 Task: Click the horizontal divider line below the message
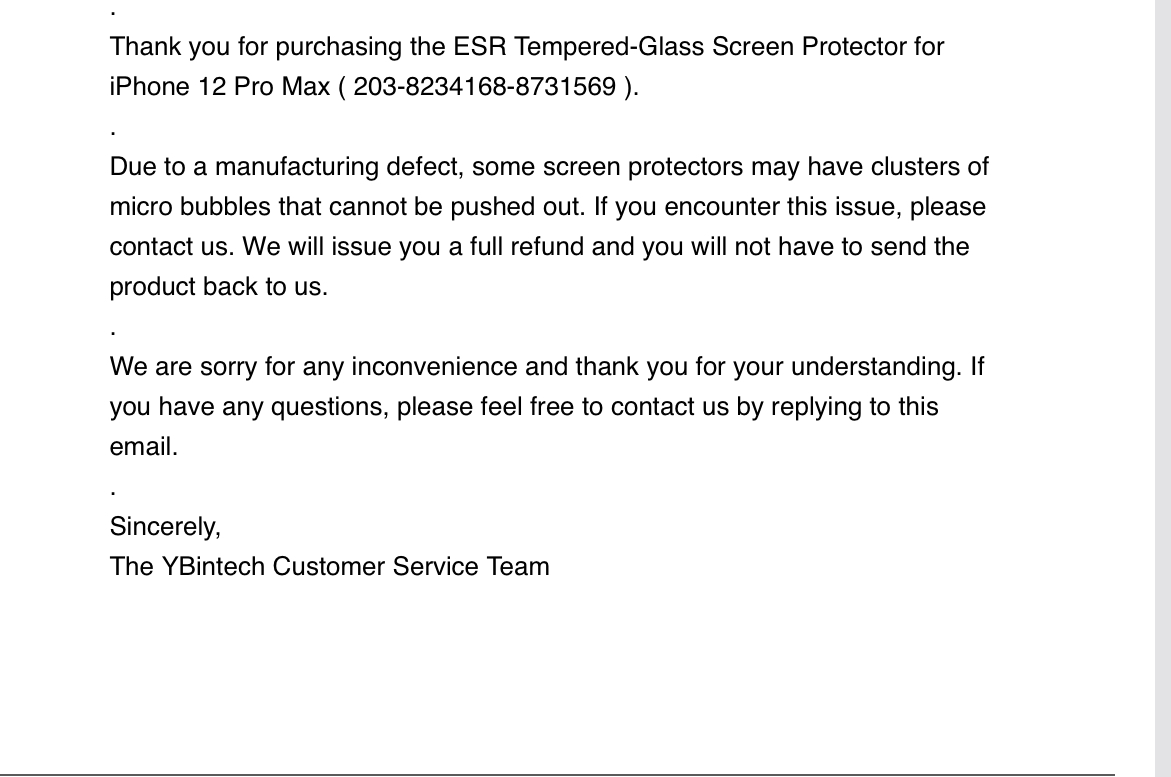[x=557, y=775]
